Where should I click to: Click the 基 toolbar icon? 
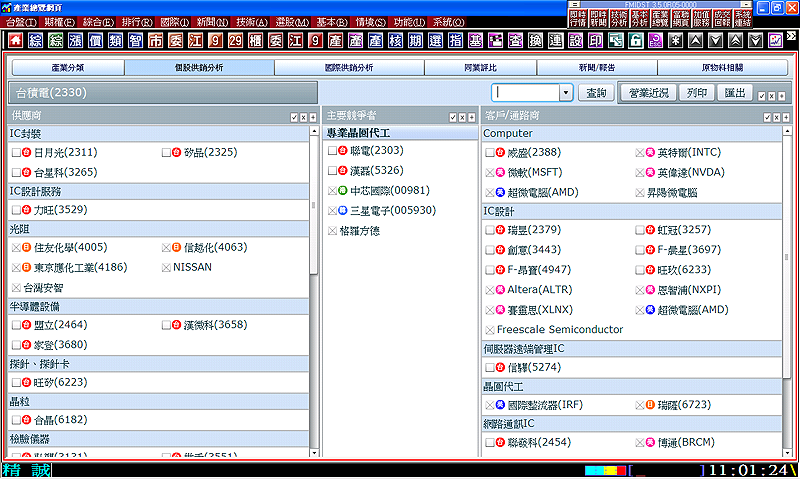pos(476,40)
